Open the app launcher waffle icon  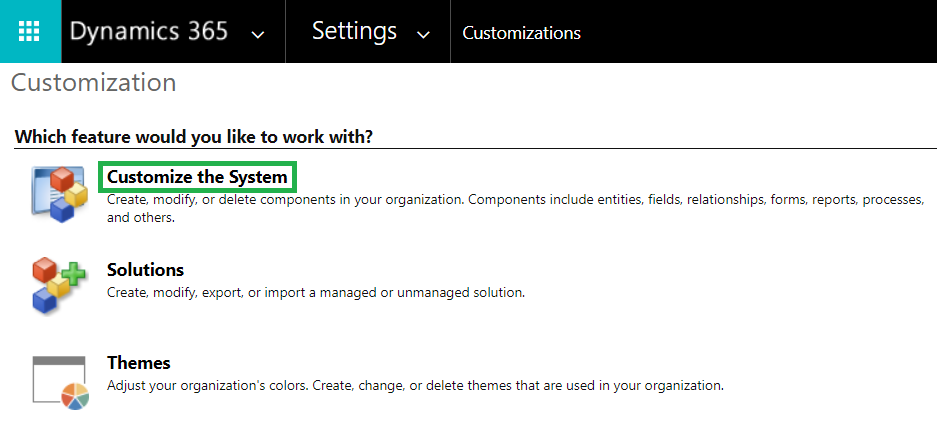coord(30,31)
